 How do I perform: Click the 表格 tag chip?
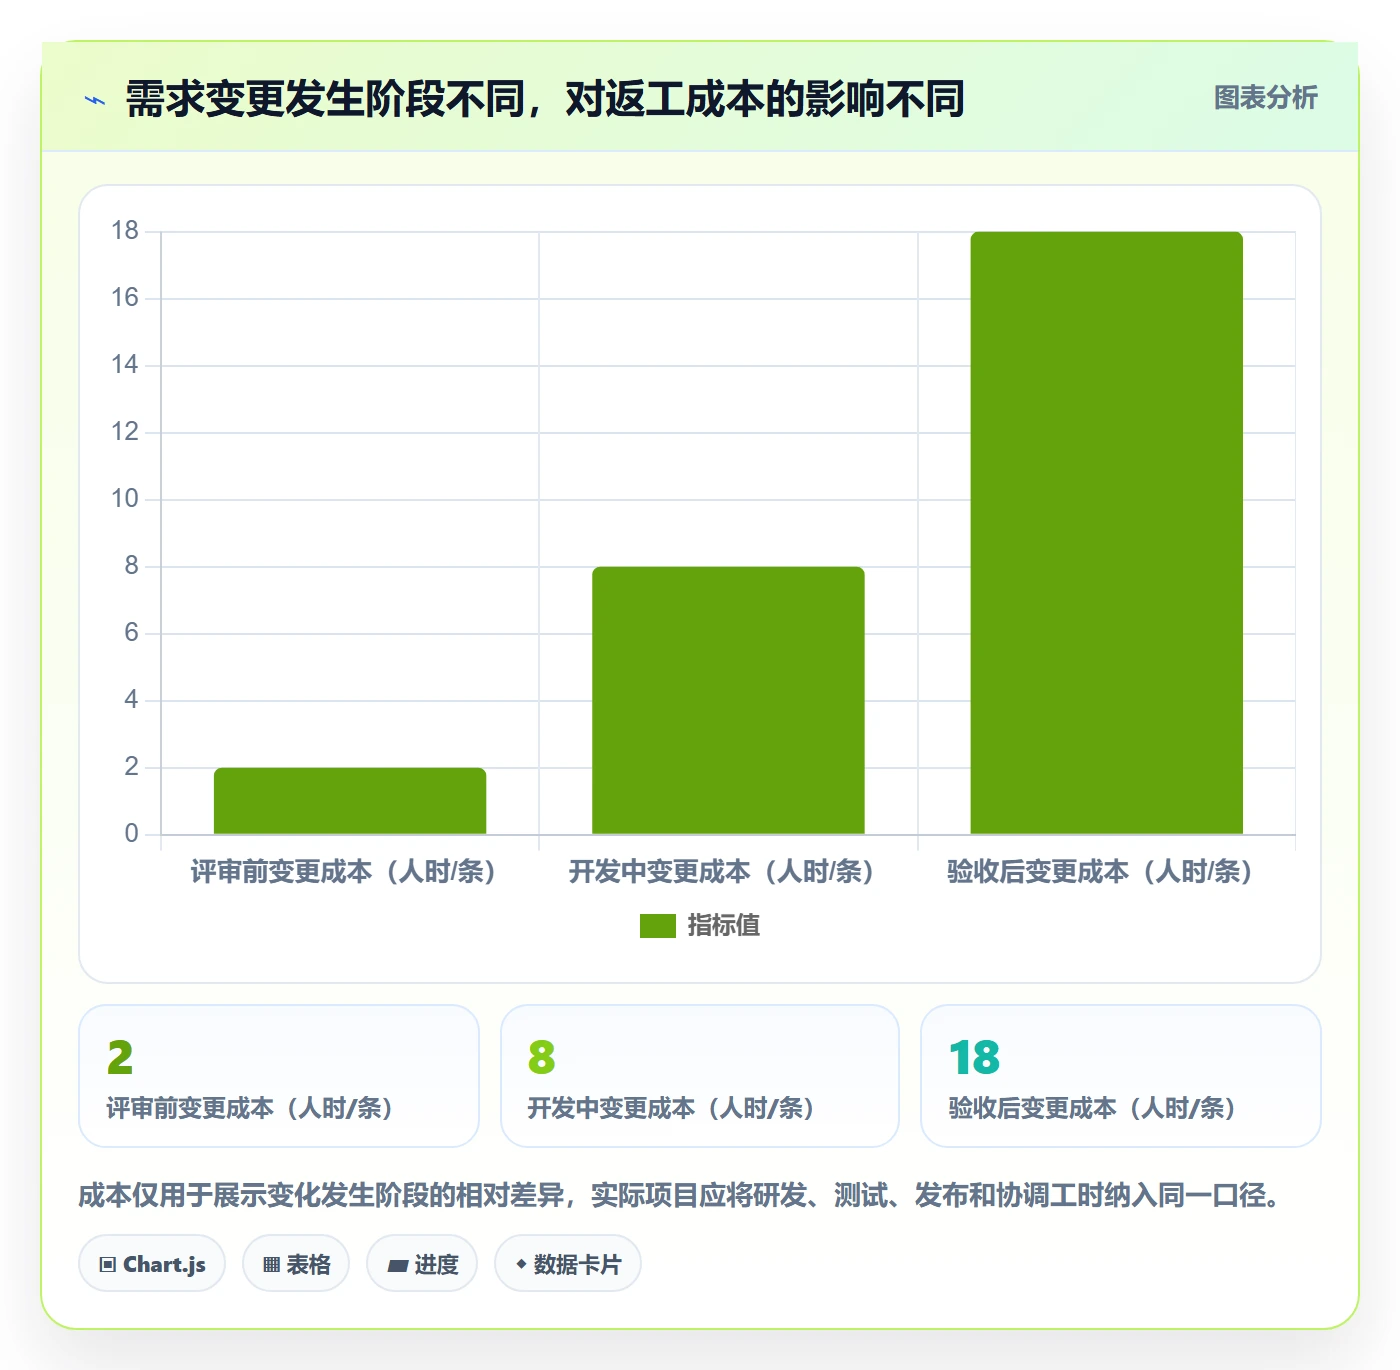click(296, 1264)
